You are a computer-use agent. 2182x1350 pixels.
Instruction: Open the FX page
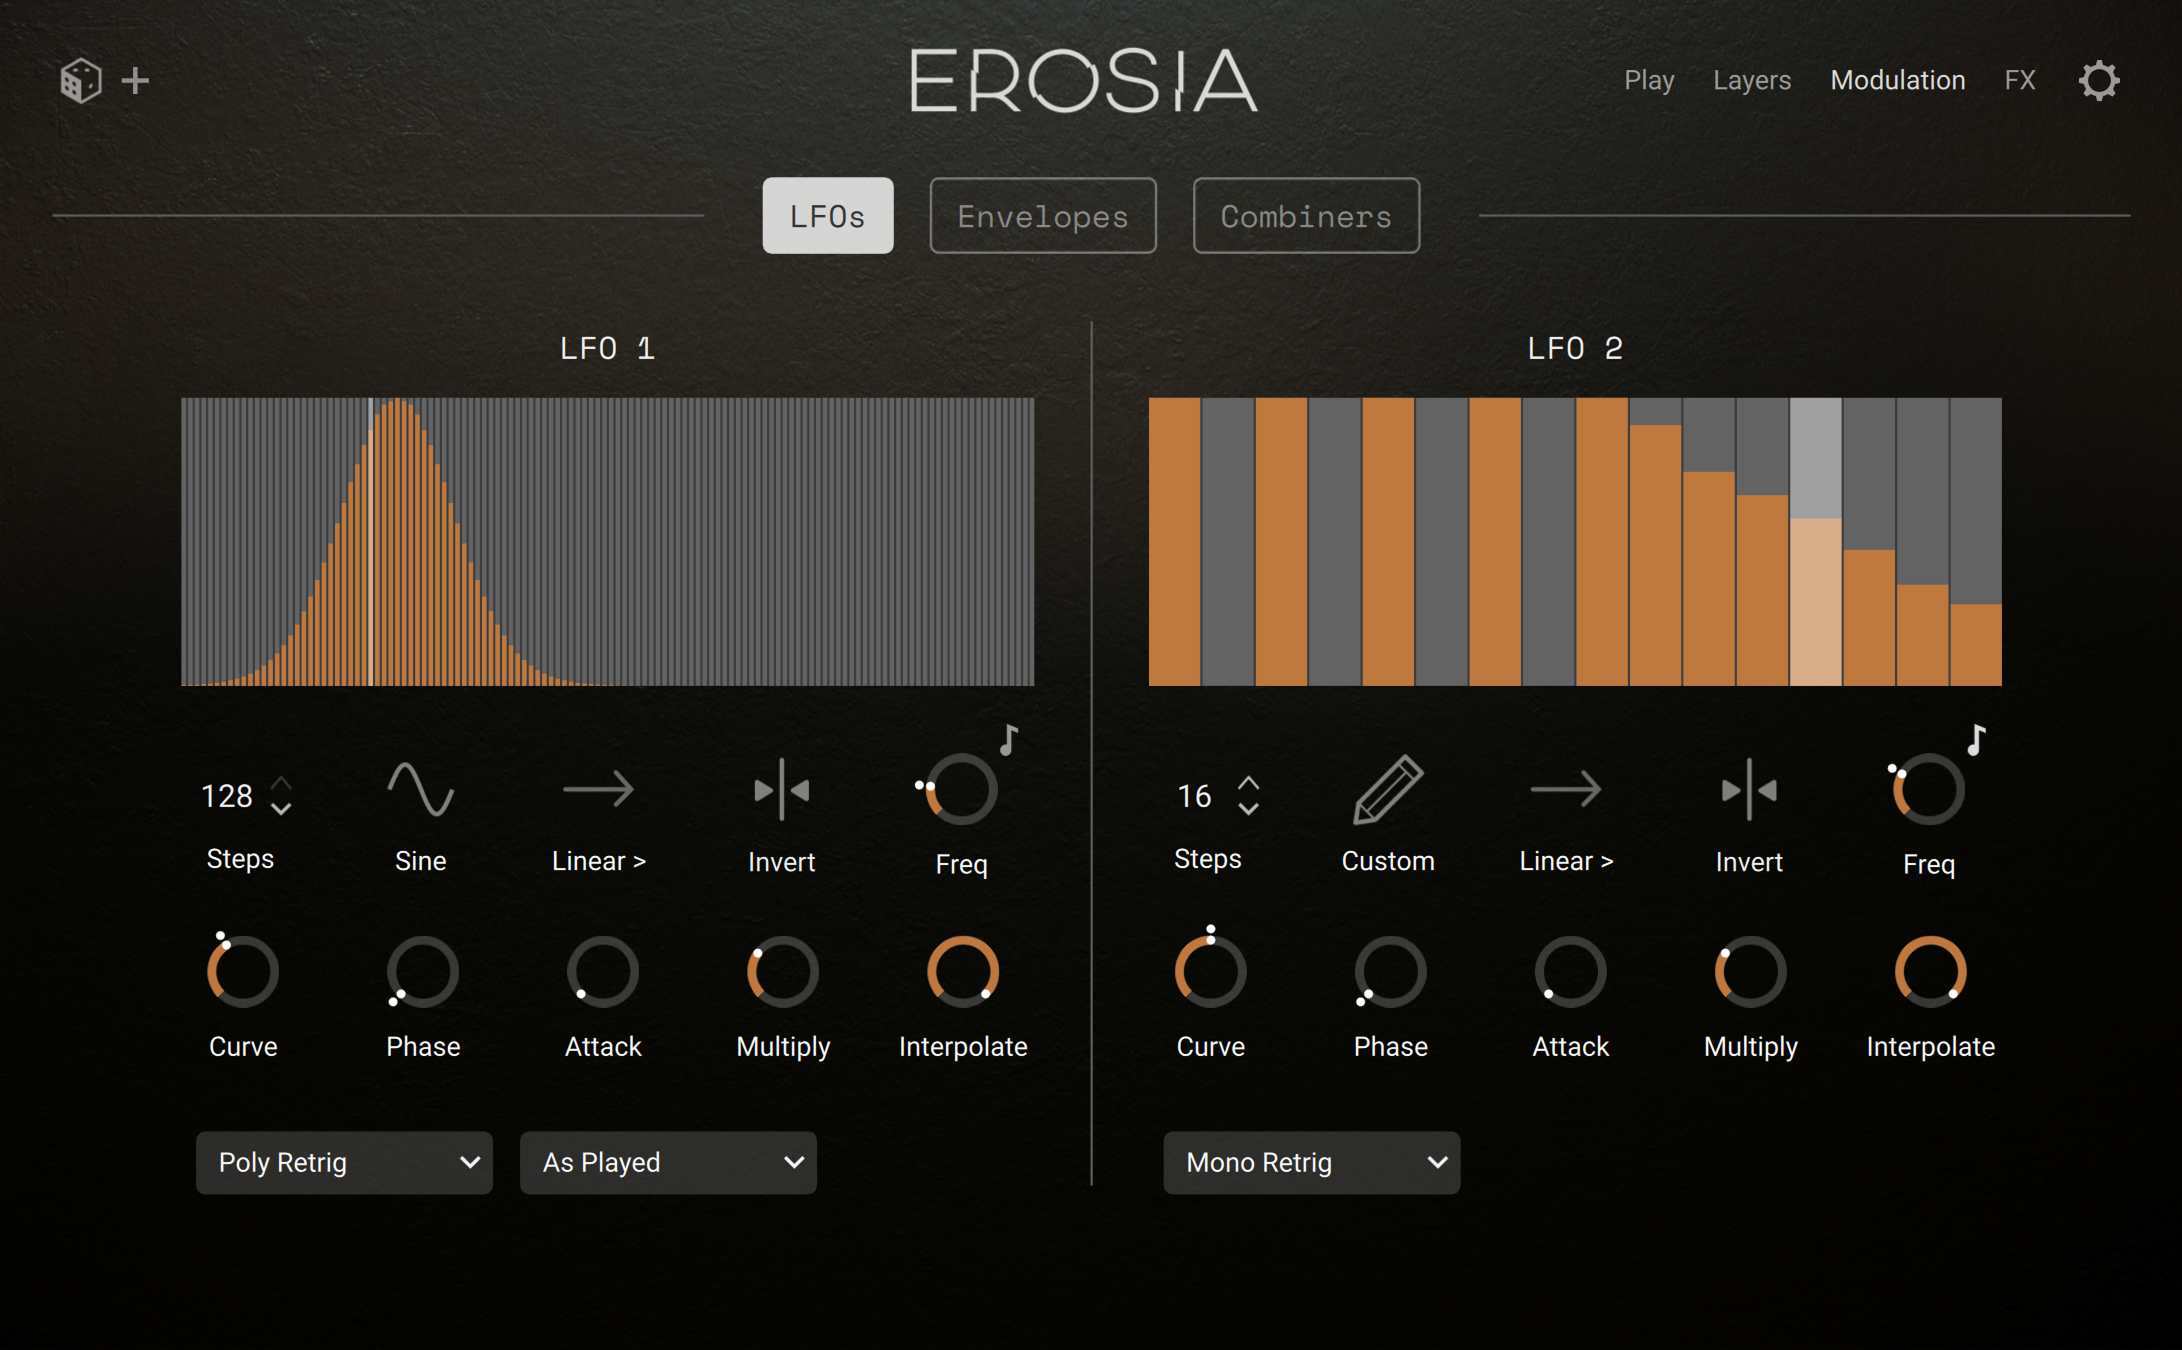[x=2019, y=80]
